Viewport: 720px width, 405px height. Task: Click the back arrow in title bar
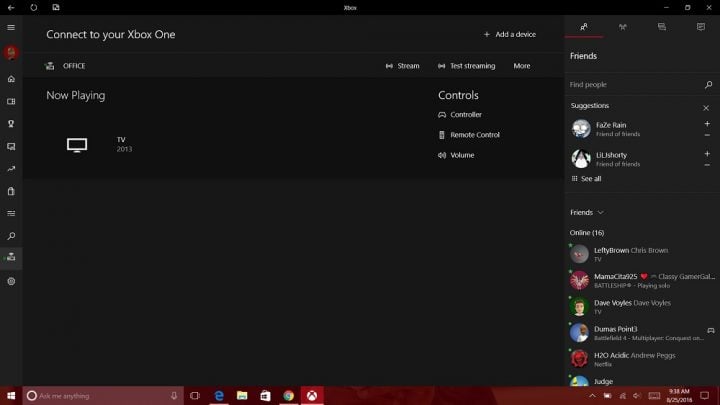tap(11, 7)
